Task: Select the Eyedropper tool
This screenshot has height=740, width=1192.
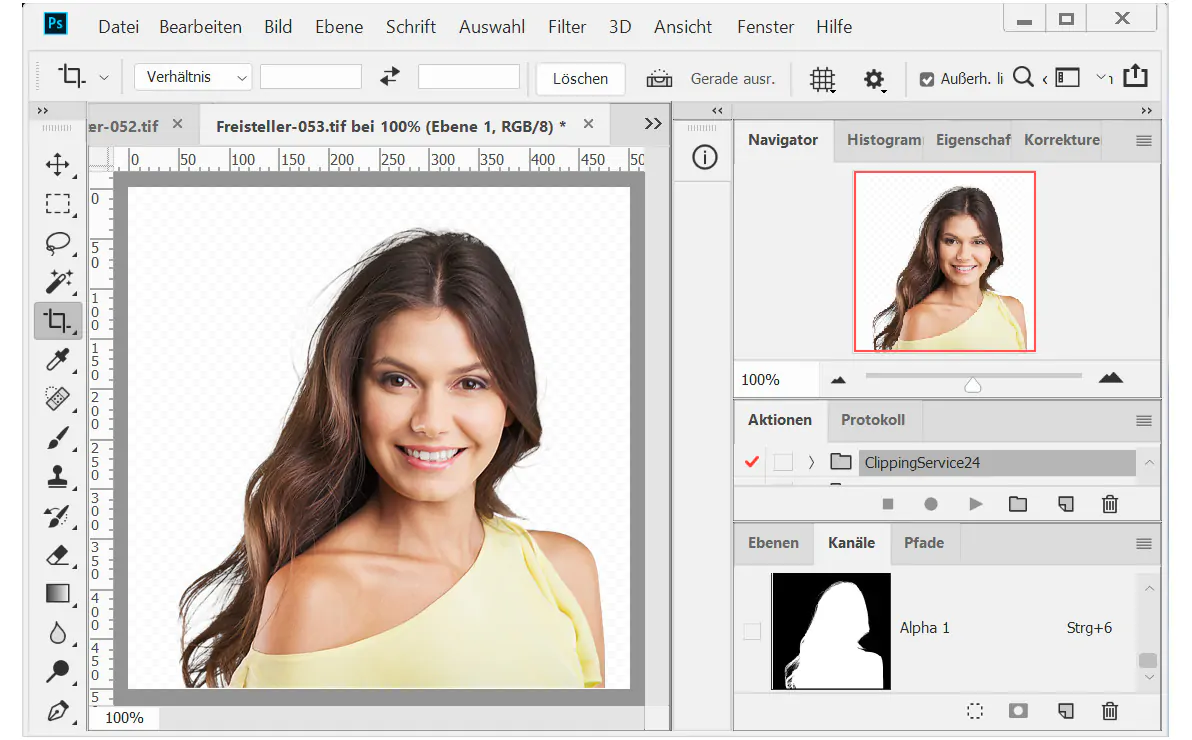Action: click(x=59, y=360)
